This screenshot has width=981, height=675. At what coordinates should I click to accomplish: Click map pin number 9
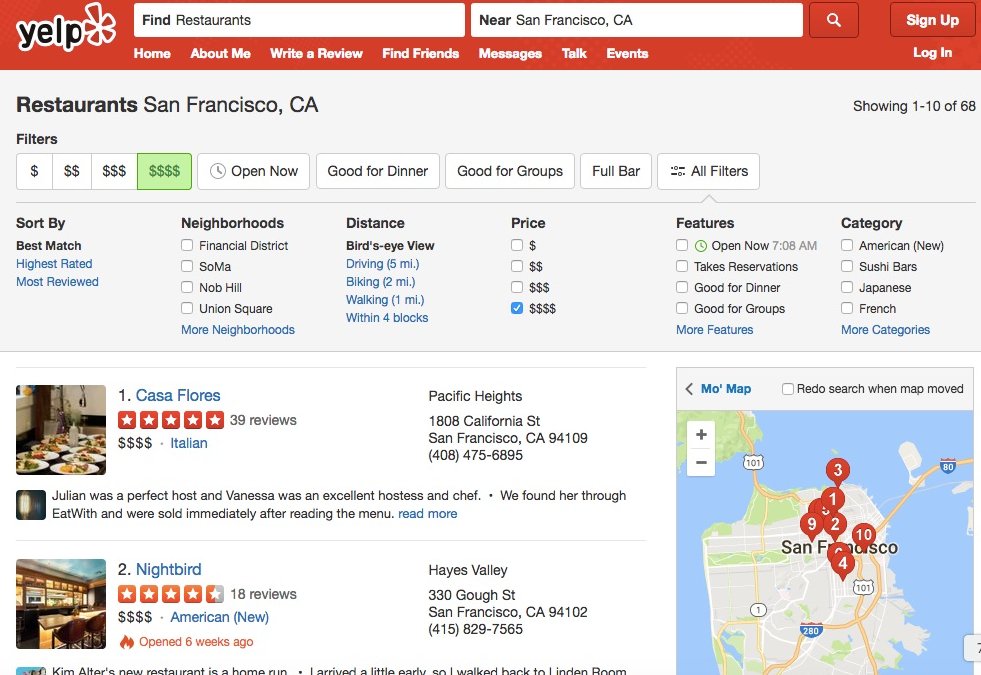tap(811, 524)
